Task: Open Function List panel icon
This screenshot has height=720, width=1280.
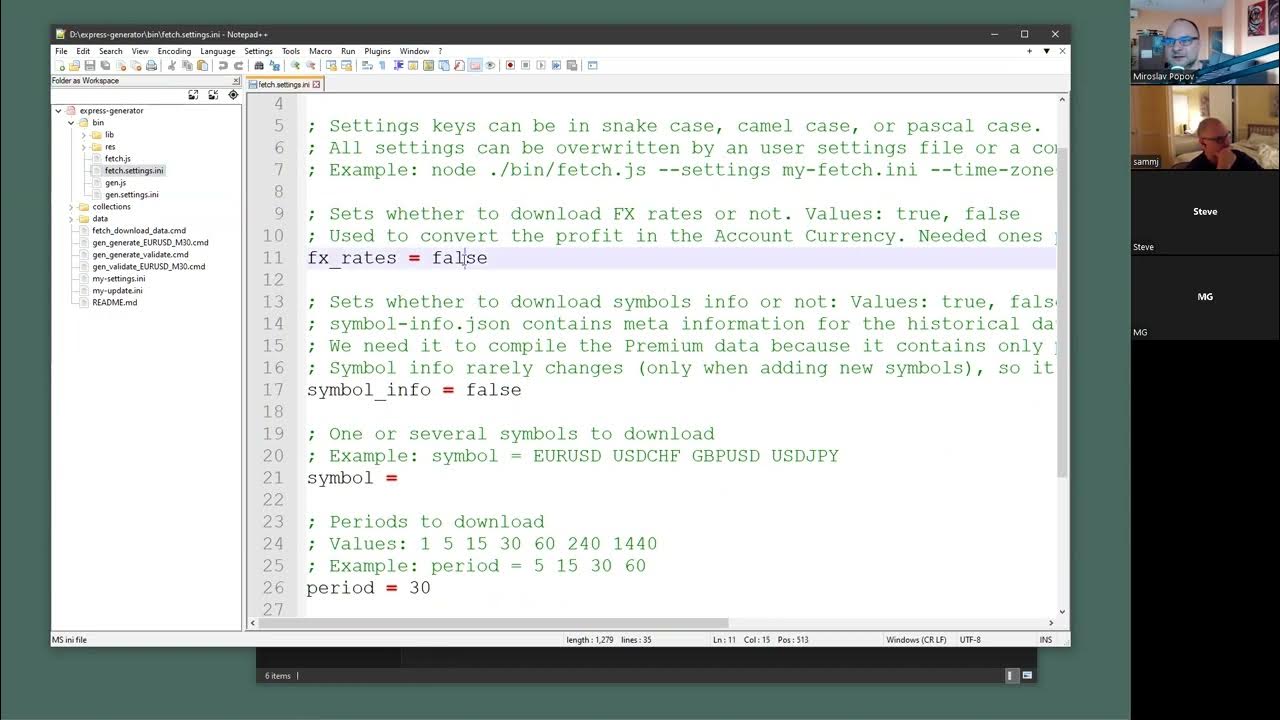Action: coord(459,66)
